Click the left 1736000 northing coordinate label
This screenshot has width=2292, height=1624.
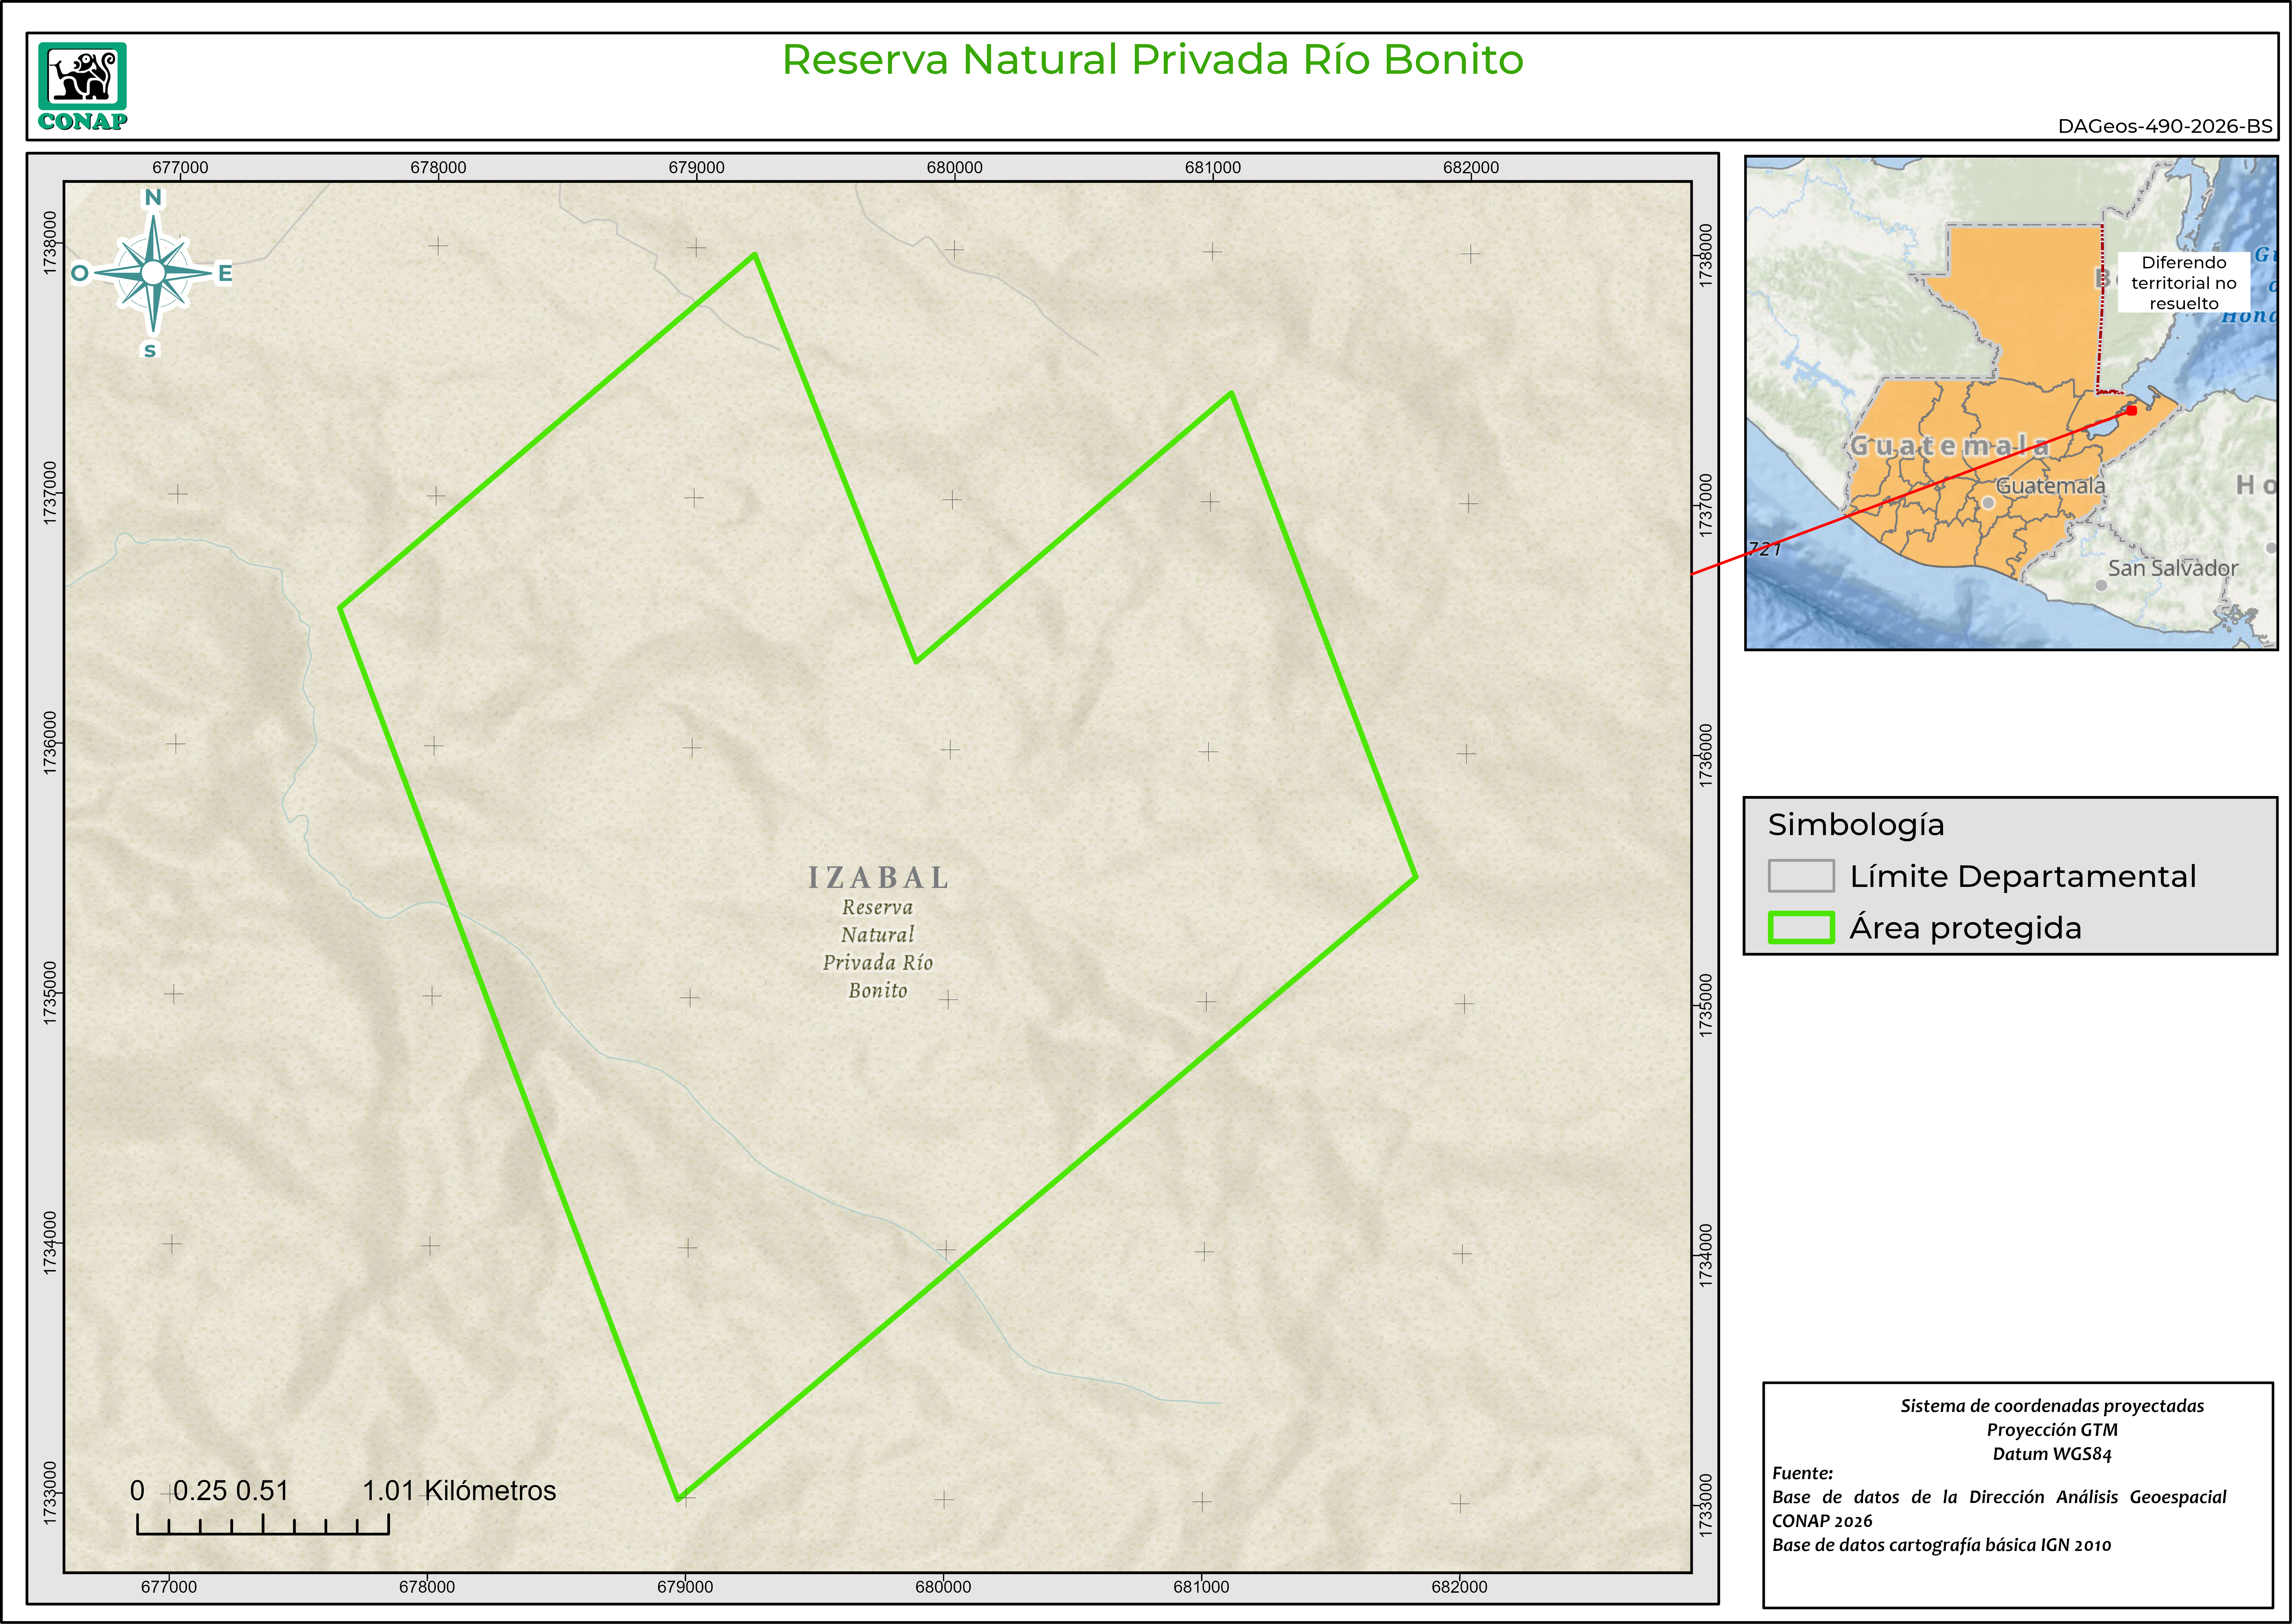50,743
